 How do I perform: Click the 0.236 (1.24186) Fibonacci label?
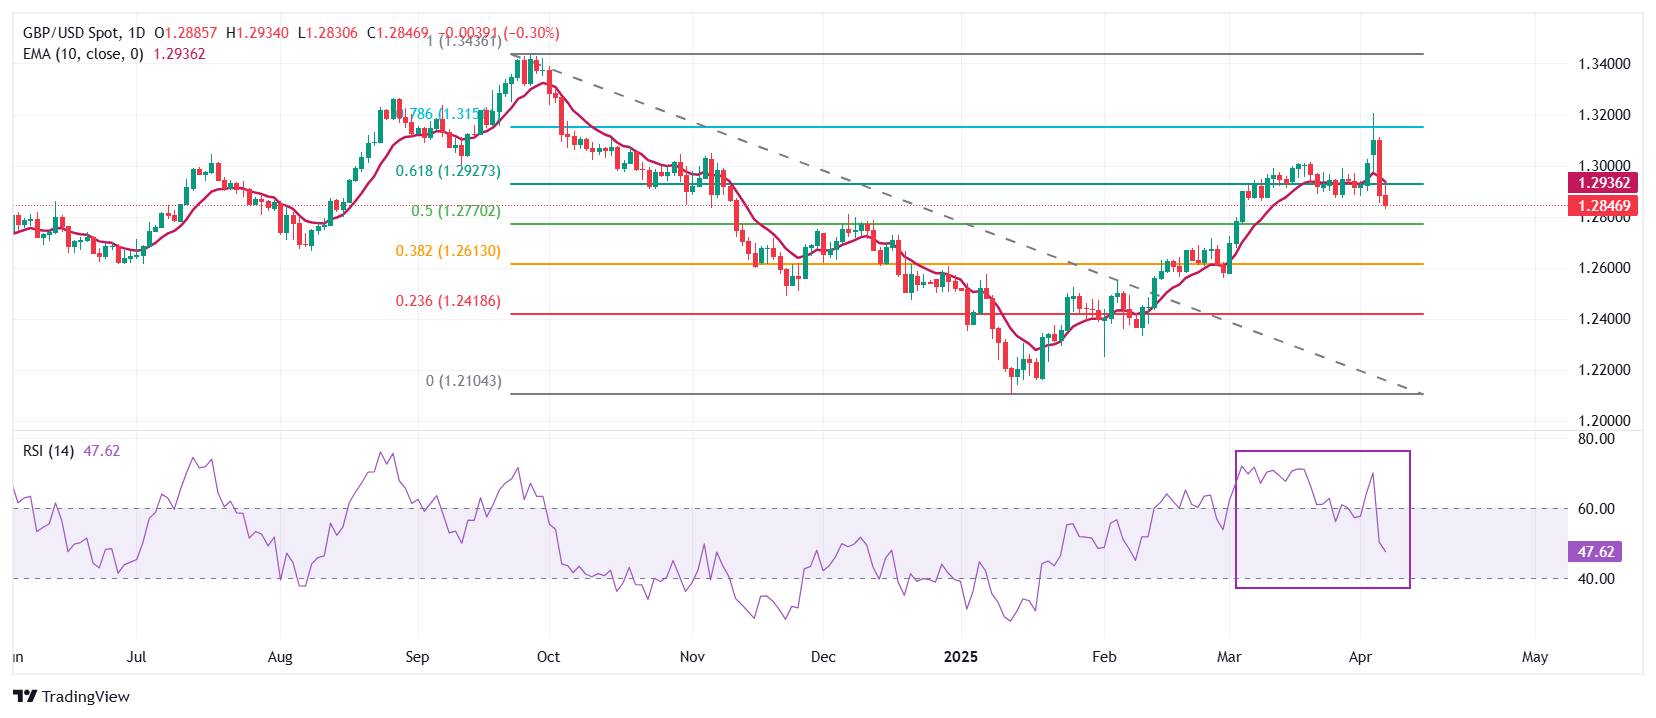click(x=447, y=301)
